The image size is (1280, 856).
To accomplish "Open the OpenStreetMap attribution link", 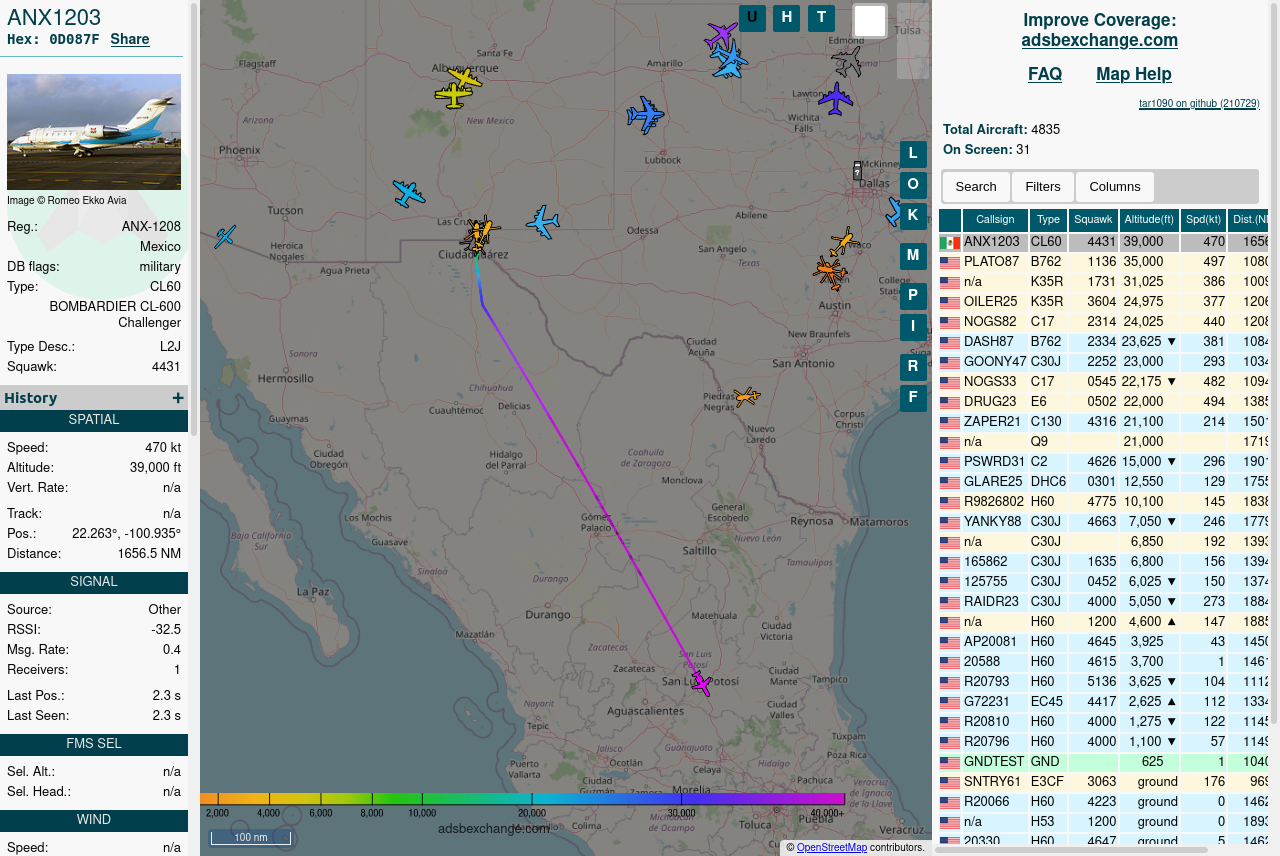I will click(832, 848).
